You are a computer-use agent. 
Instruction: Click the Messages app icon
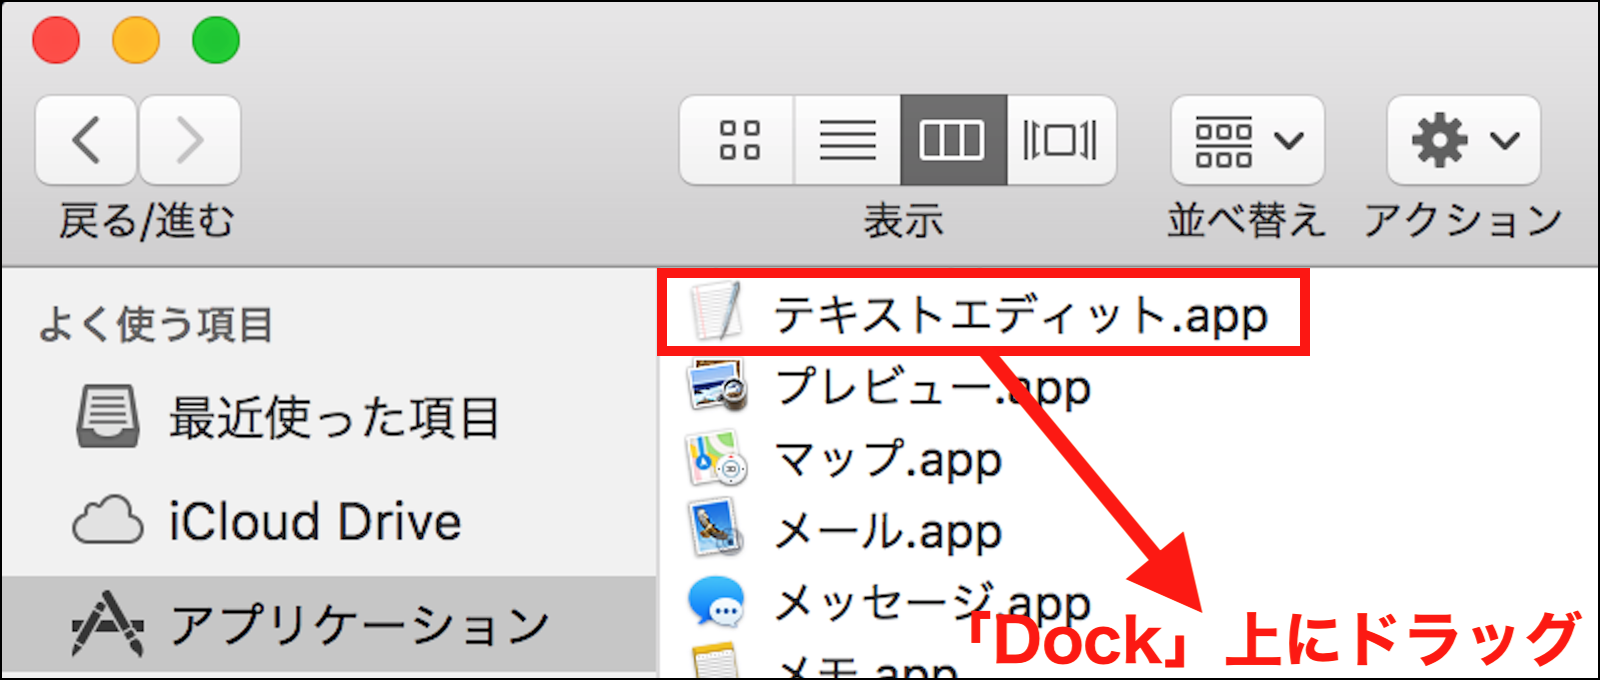pyautogui.click(x=717, y=603)
